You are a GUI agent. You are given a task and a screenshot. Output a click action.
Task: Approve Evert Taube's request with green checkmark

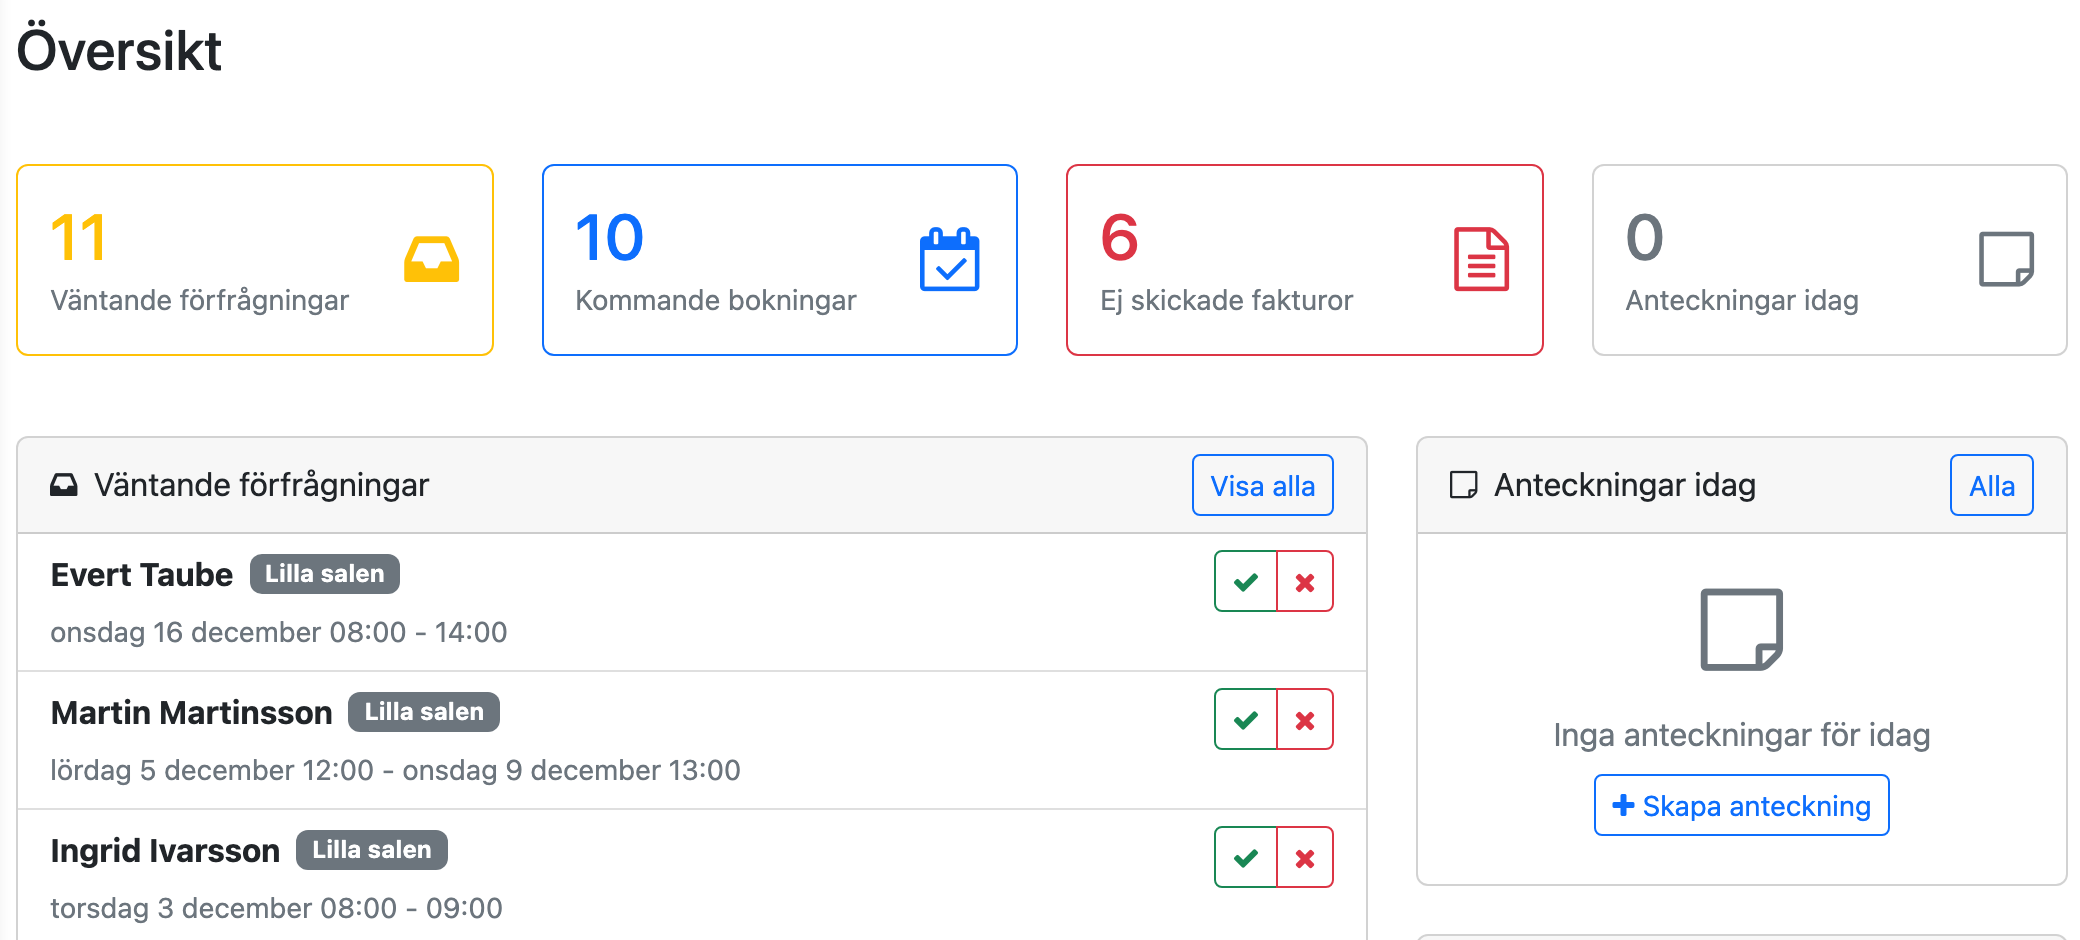1245,581
